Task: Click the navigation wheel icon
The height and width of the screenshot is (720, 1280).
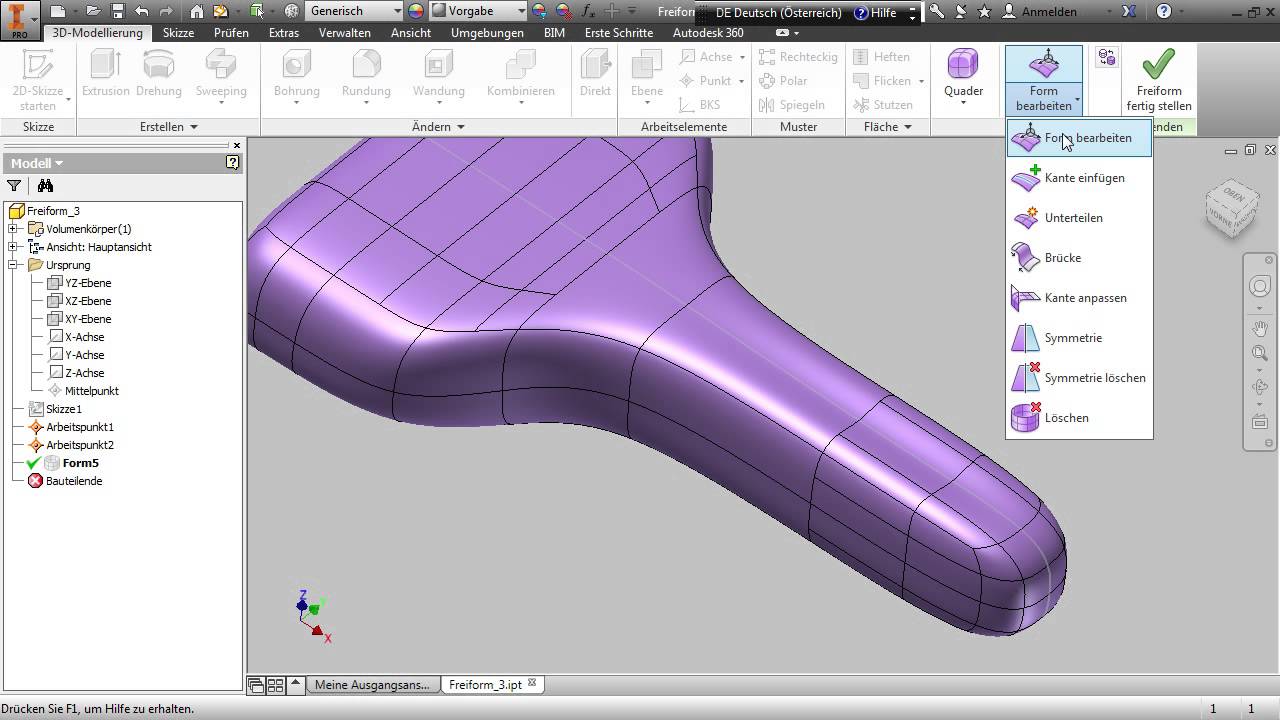Action: [x=1259, y=288]
